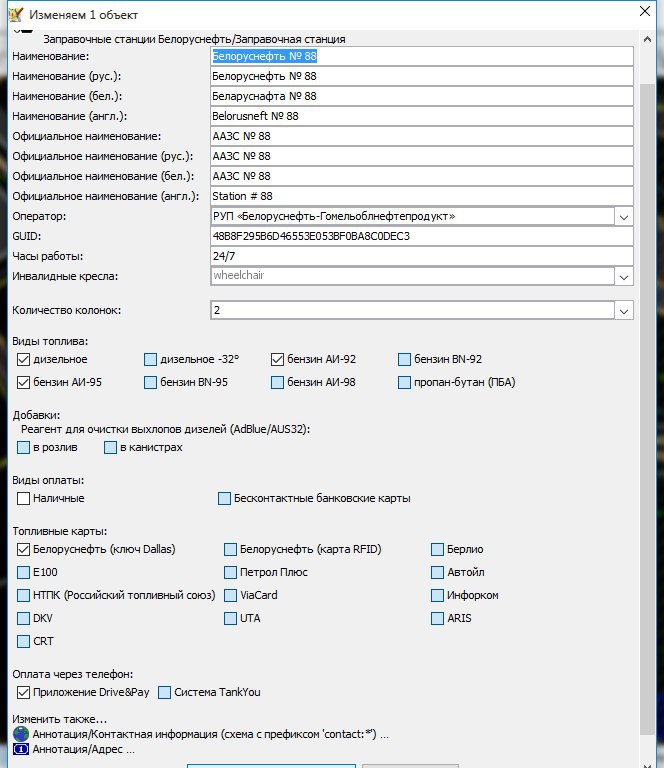Enable the Петрол Плюс checkbox
The height and width of the screenshot is (768, 664).
coord(230,572)
